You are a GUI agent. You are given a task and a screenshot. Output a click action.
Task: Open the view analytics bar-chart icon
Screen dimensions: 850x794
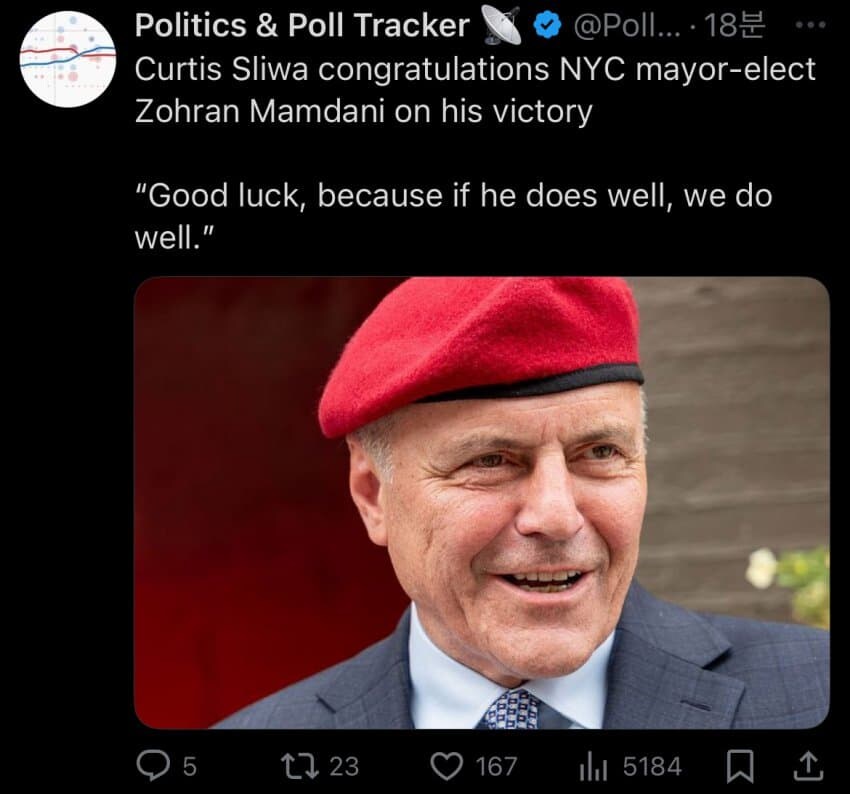coord(595,766)
